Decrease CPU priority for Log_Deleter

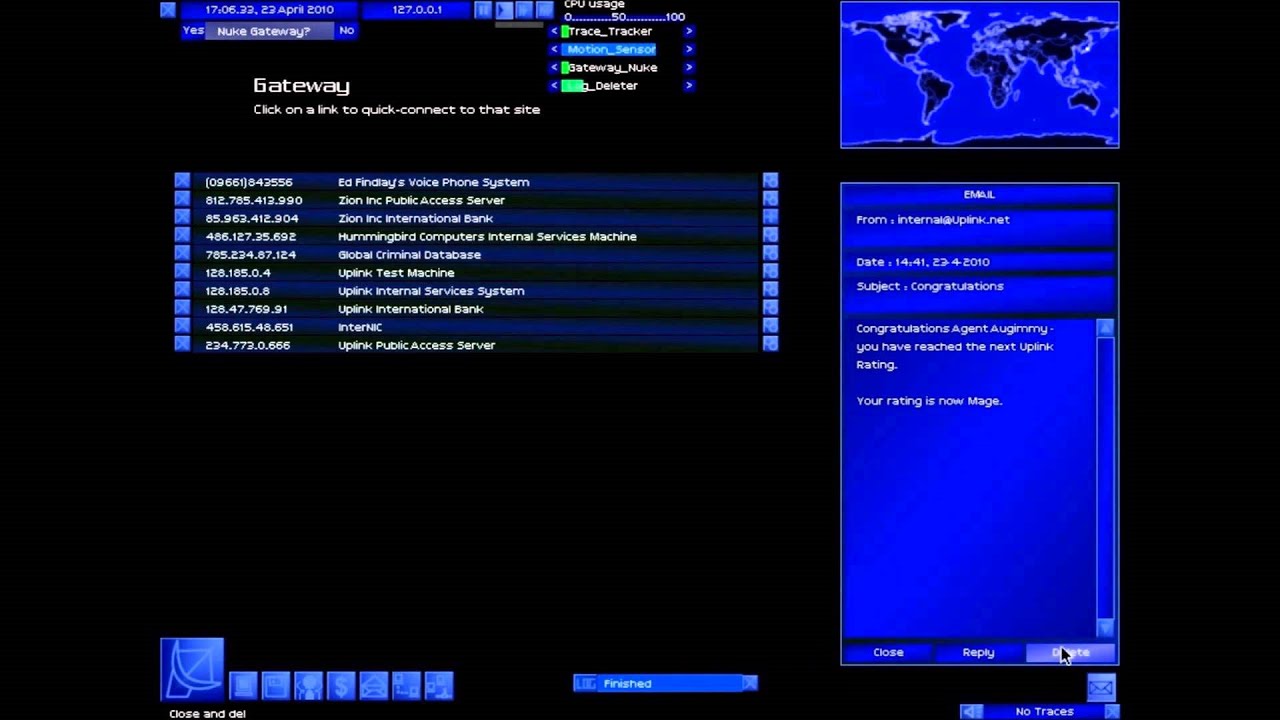pyautogui.click(x=554, y=85)
